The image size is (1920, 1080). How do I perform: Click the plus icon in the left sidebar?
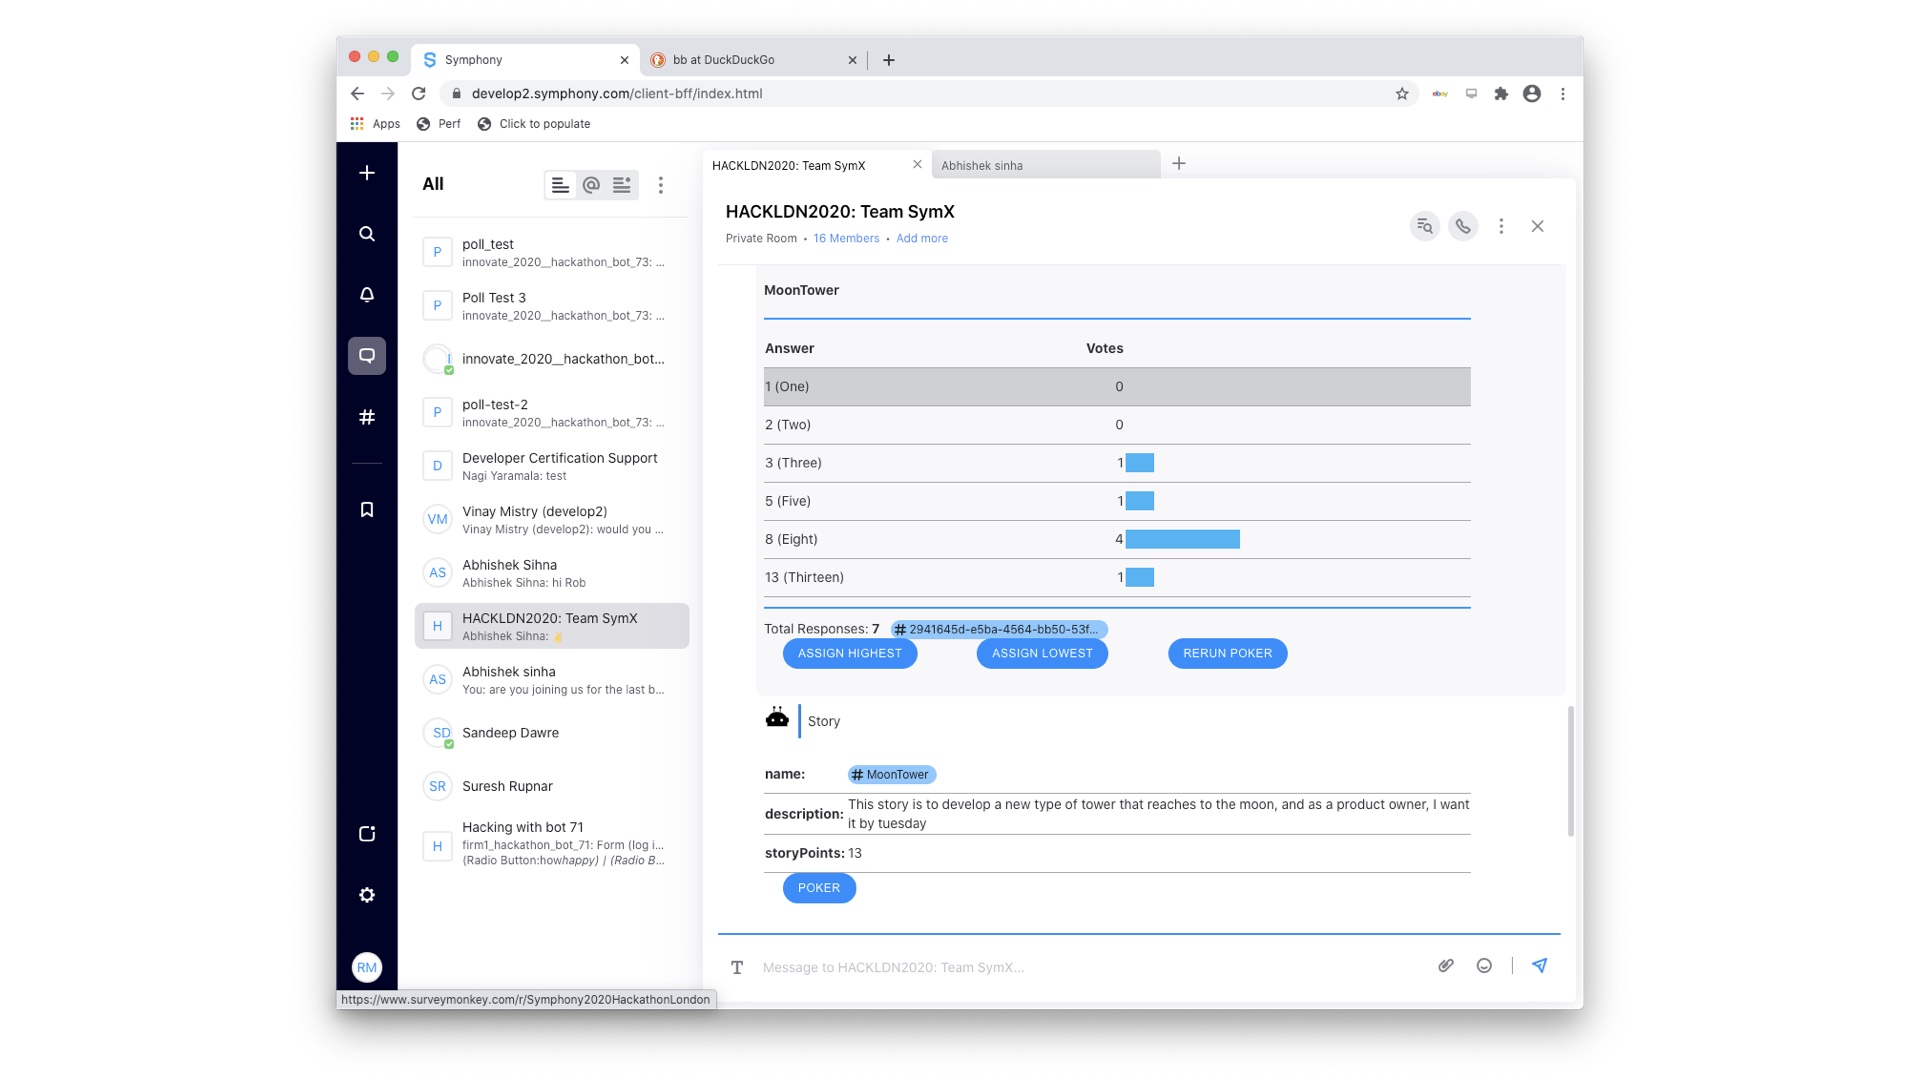coord(367,173)
